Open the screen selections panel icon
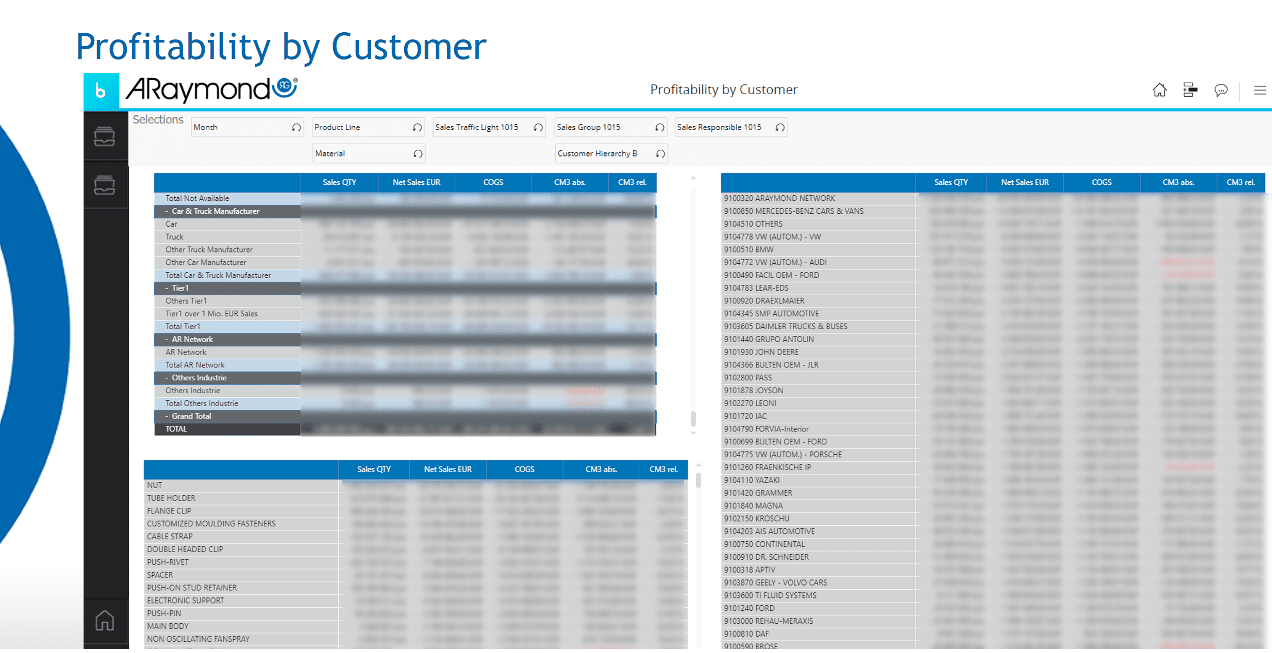 point(1190,90)
